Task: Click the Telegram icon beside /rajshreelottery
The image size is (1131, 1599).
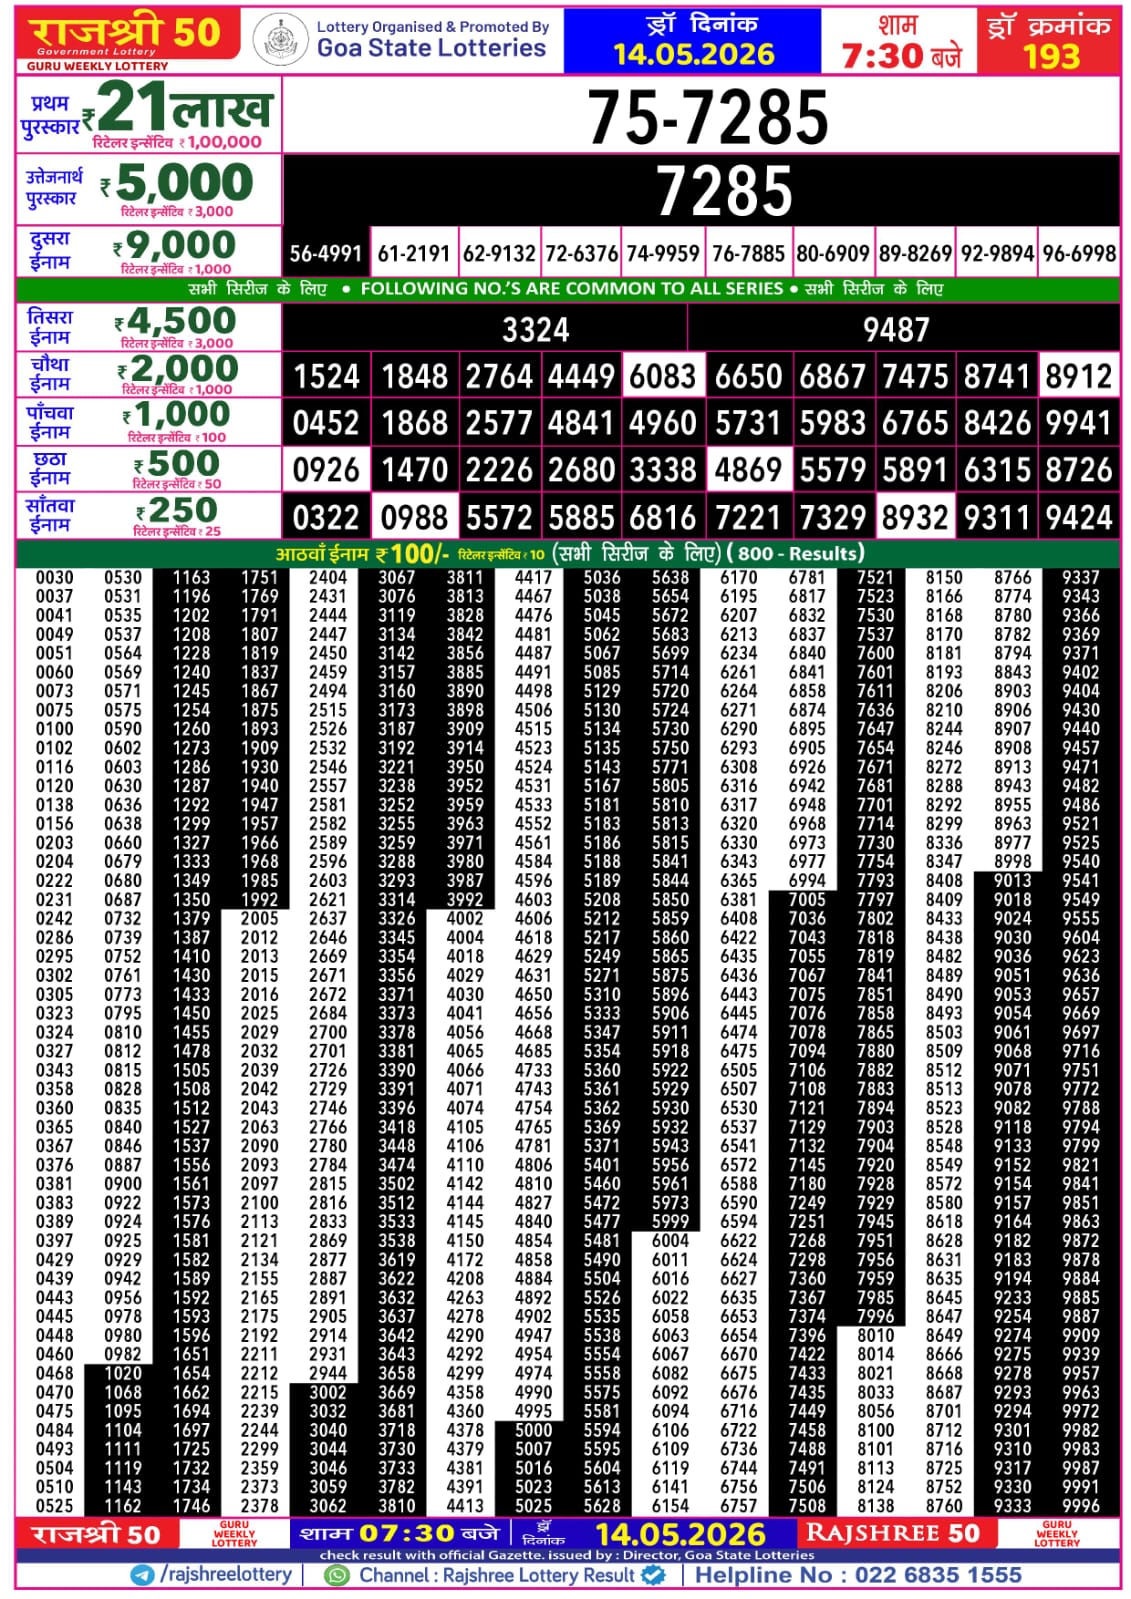Action: [x=142, y=1574]
